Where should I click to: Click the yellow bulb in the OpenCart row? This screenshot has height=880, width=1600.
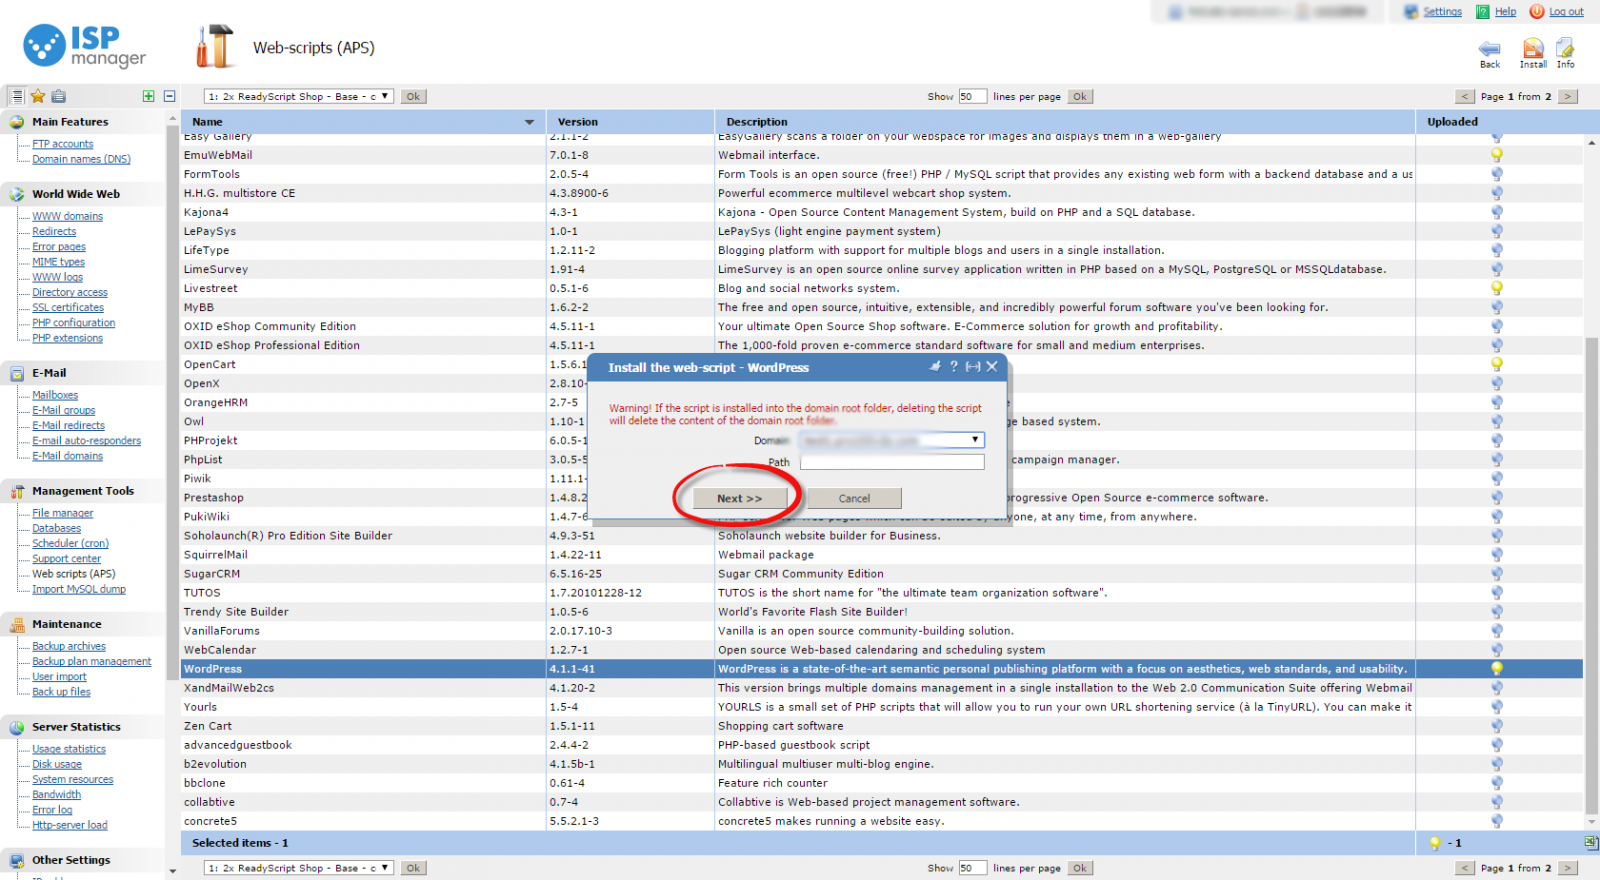pyautogui.click(x=1497, y=364)
